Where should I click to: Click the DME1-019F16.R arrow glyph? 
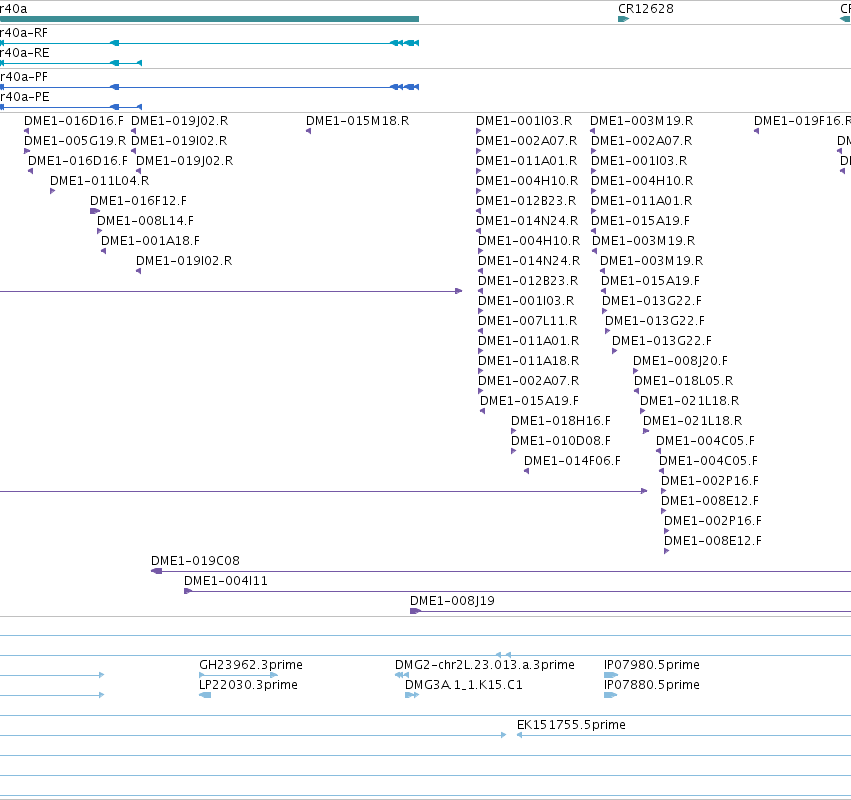756,131
